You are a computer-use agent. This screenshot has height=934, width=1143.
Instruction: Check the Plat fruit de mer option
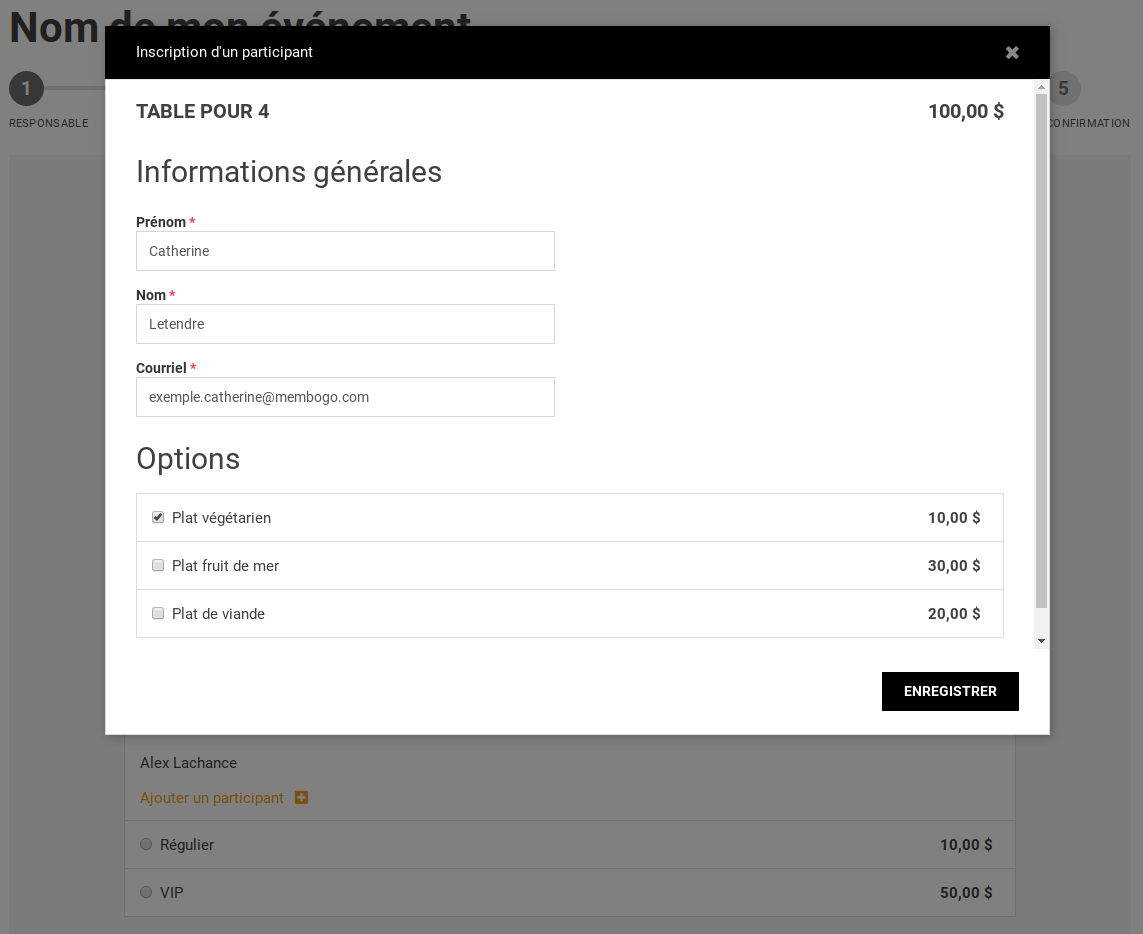coord(157,565)
